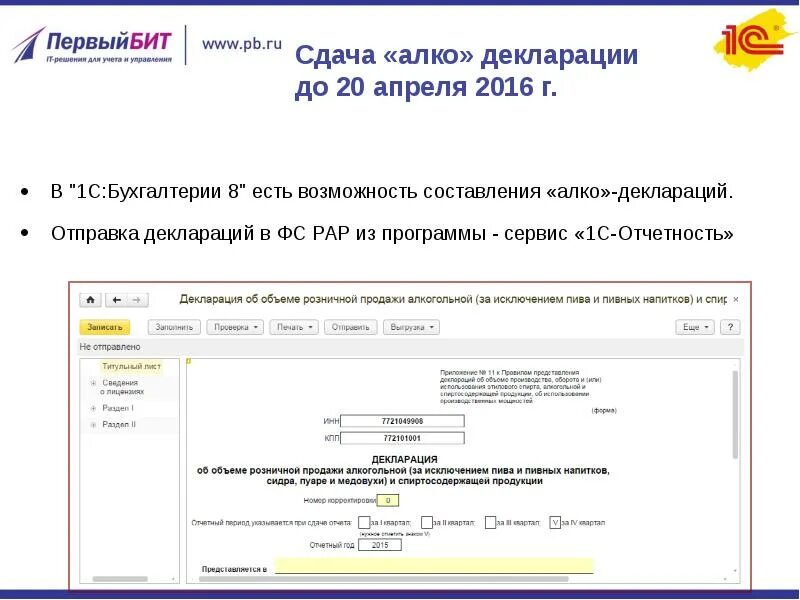The width and height of the screenshot is (800, 600).
Task: Navigate back with the left arrow
Action: pyautogui.click(x=116, y=300)
